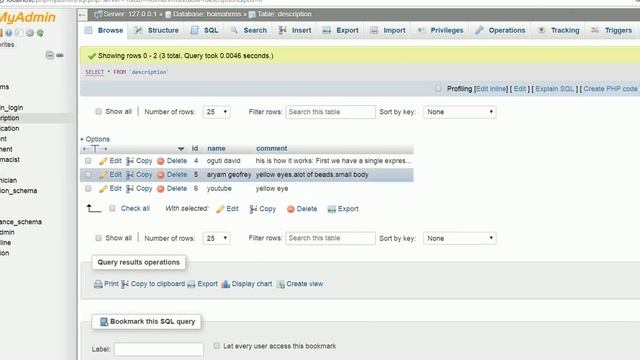This screenshot has width=640, height=360.
Task: Click the Explain SQL link
Action: pyautogui.click(x=555, y=89)
